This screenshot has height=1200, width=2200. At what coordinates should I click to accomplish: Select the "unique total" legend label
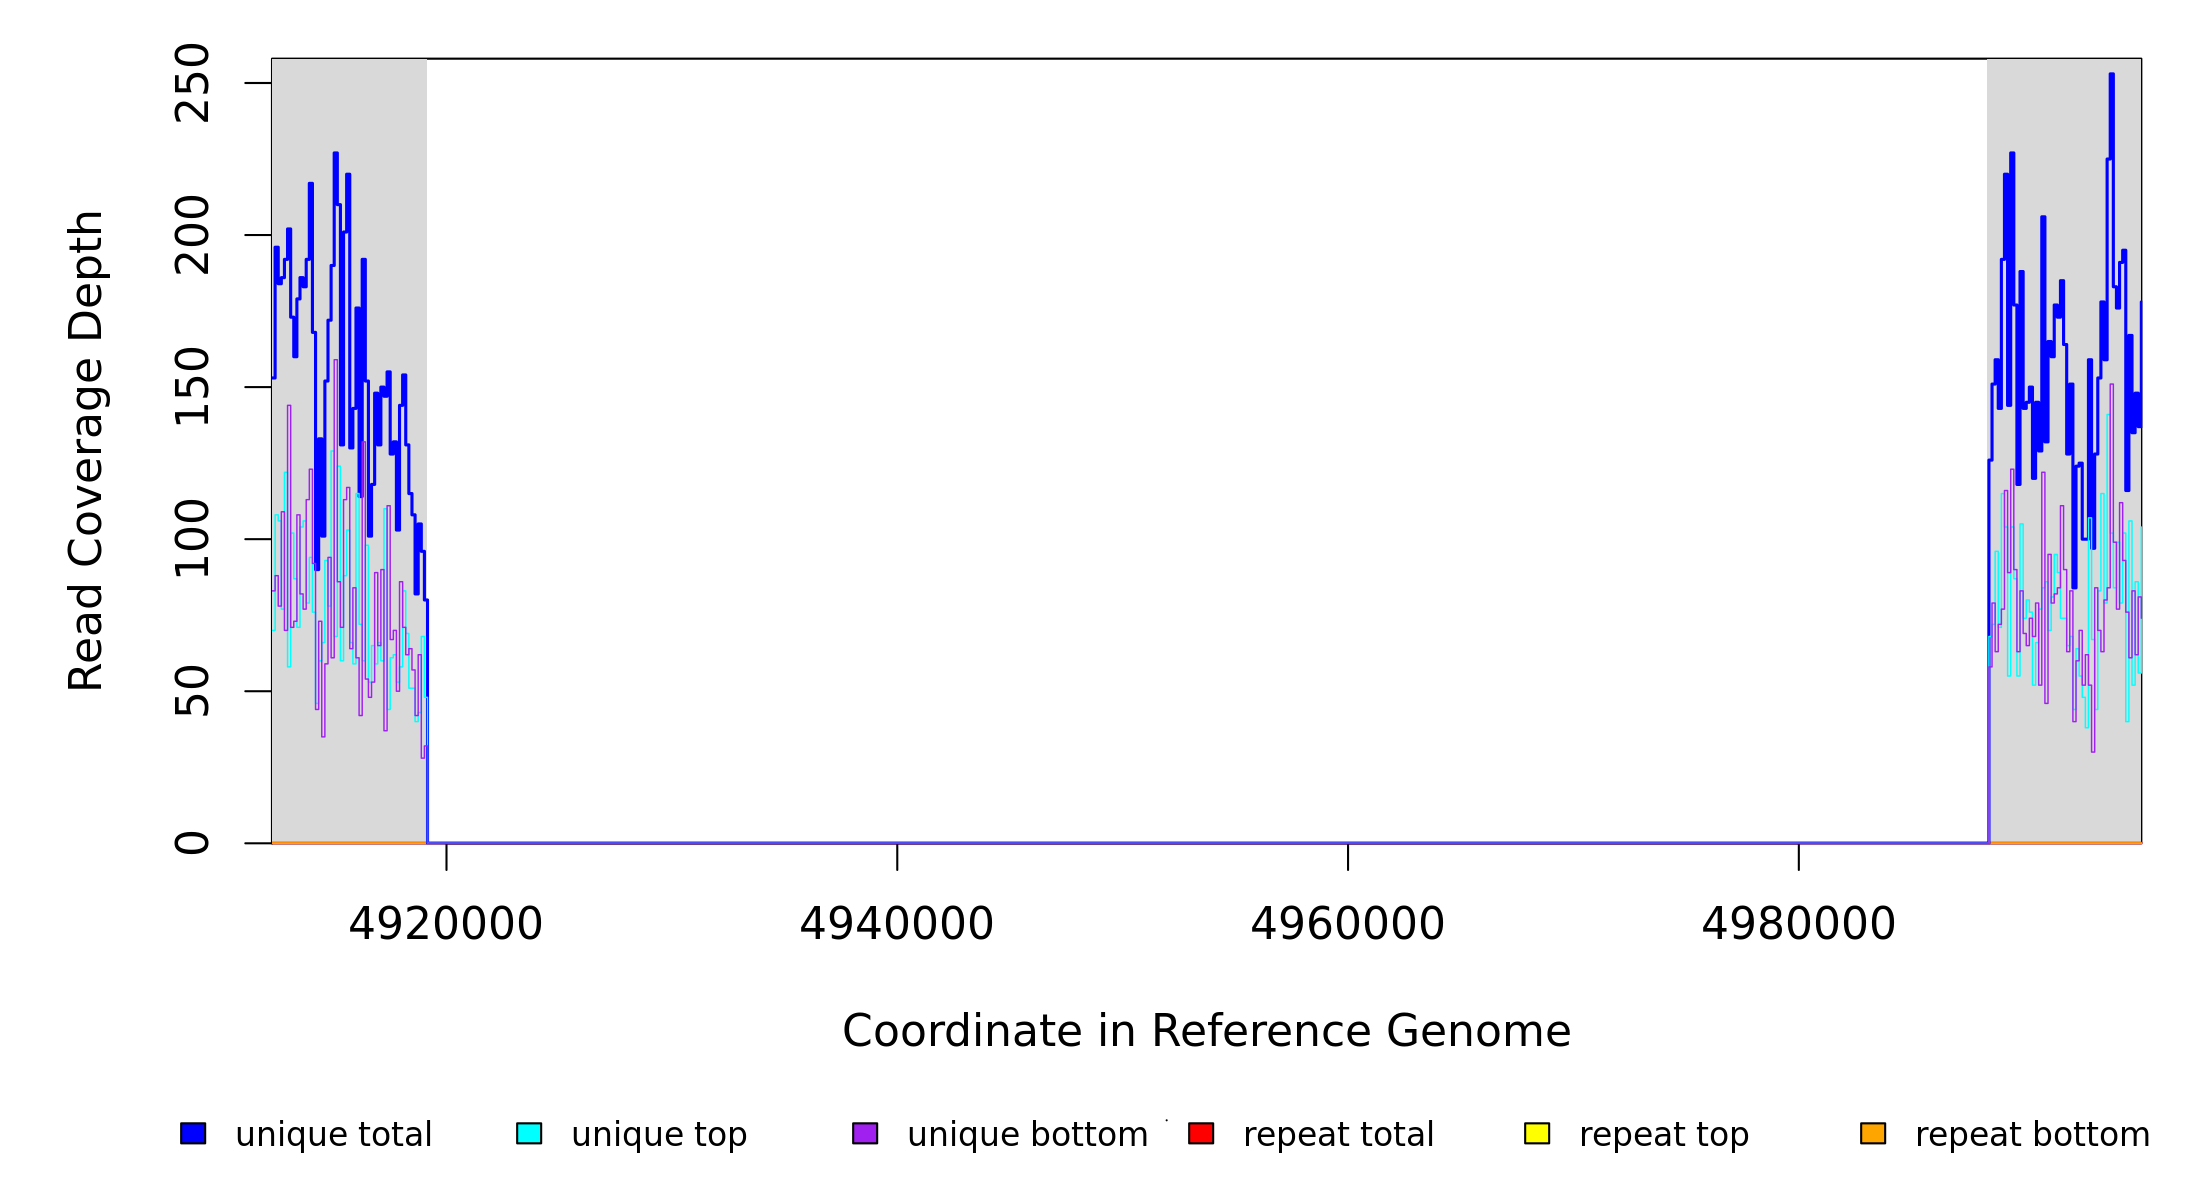pos(333,1135)
